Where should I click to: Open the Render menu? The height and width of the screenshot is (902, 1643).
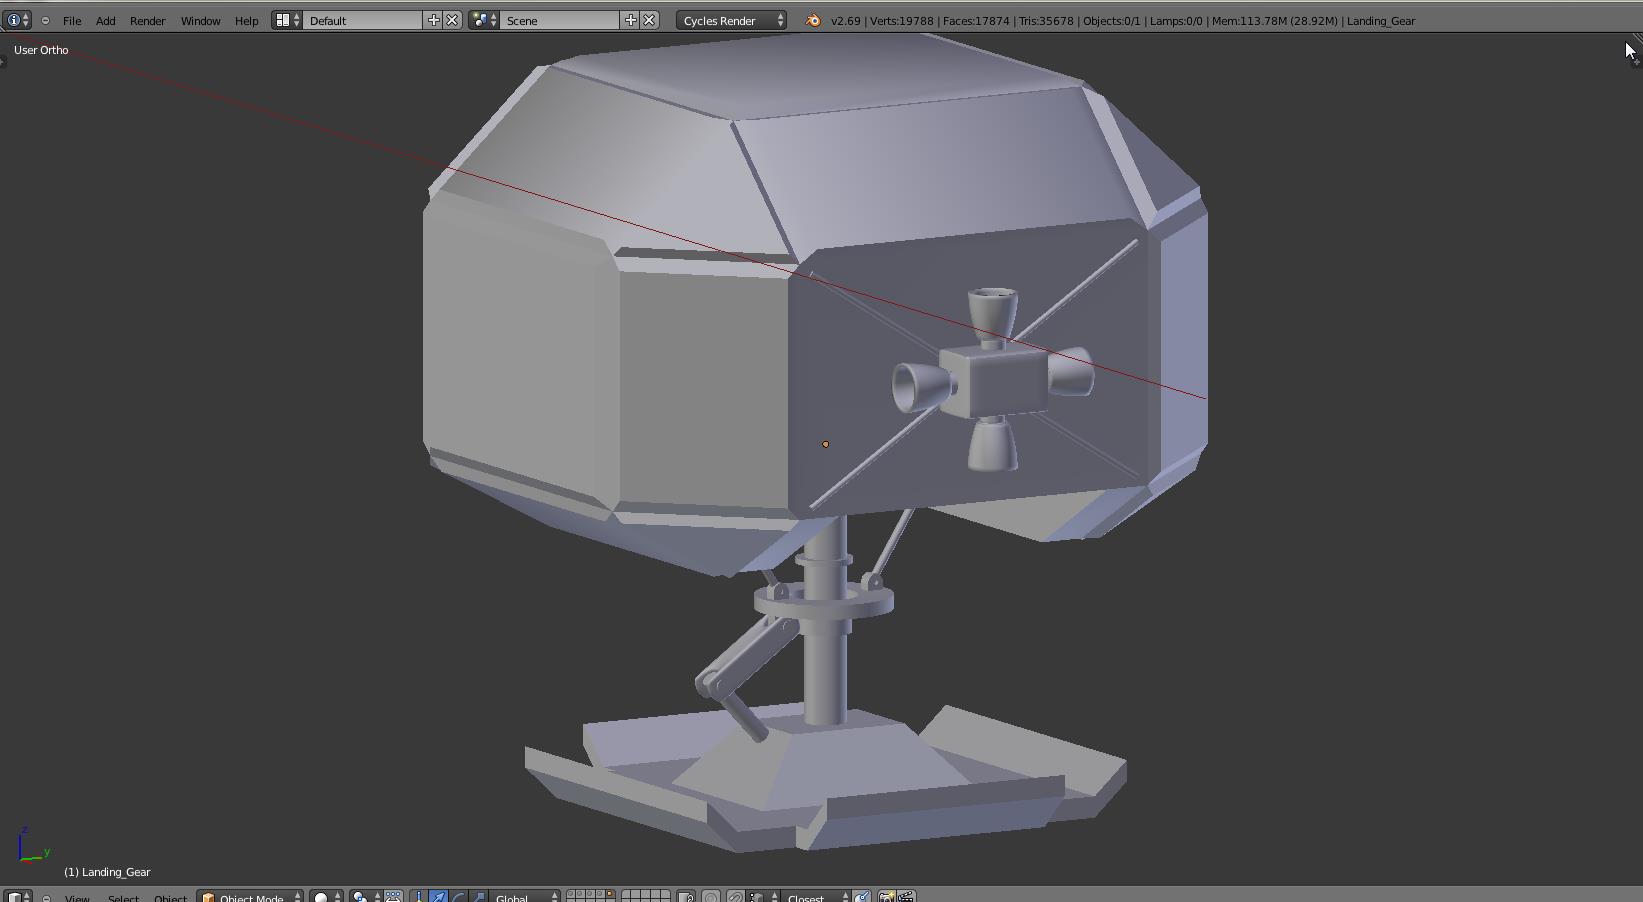(x=147, y=20)
